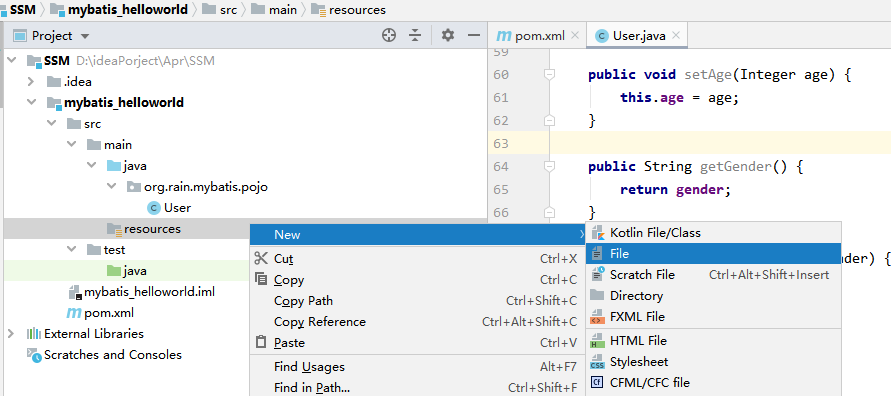This screenshot has height=396, width=891.
Task: Click 'return gender;' code text
Action: 675,190
